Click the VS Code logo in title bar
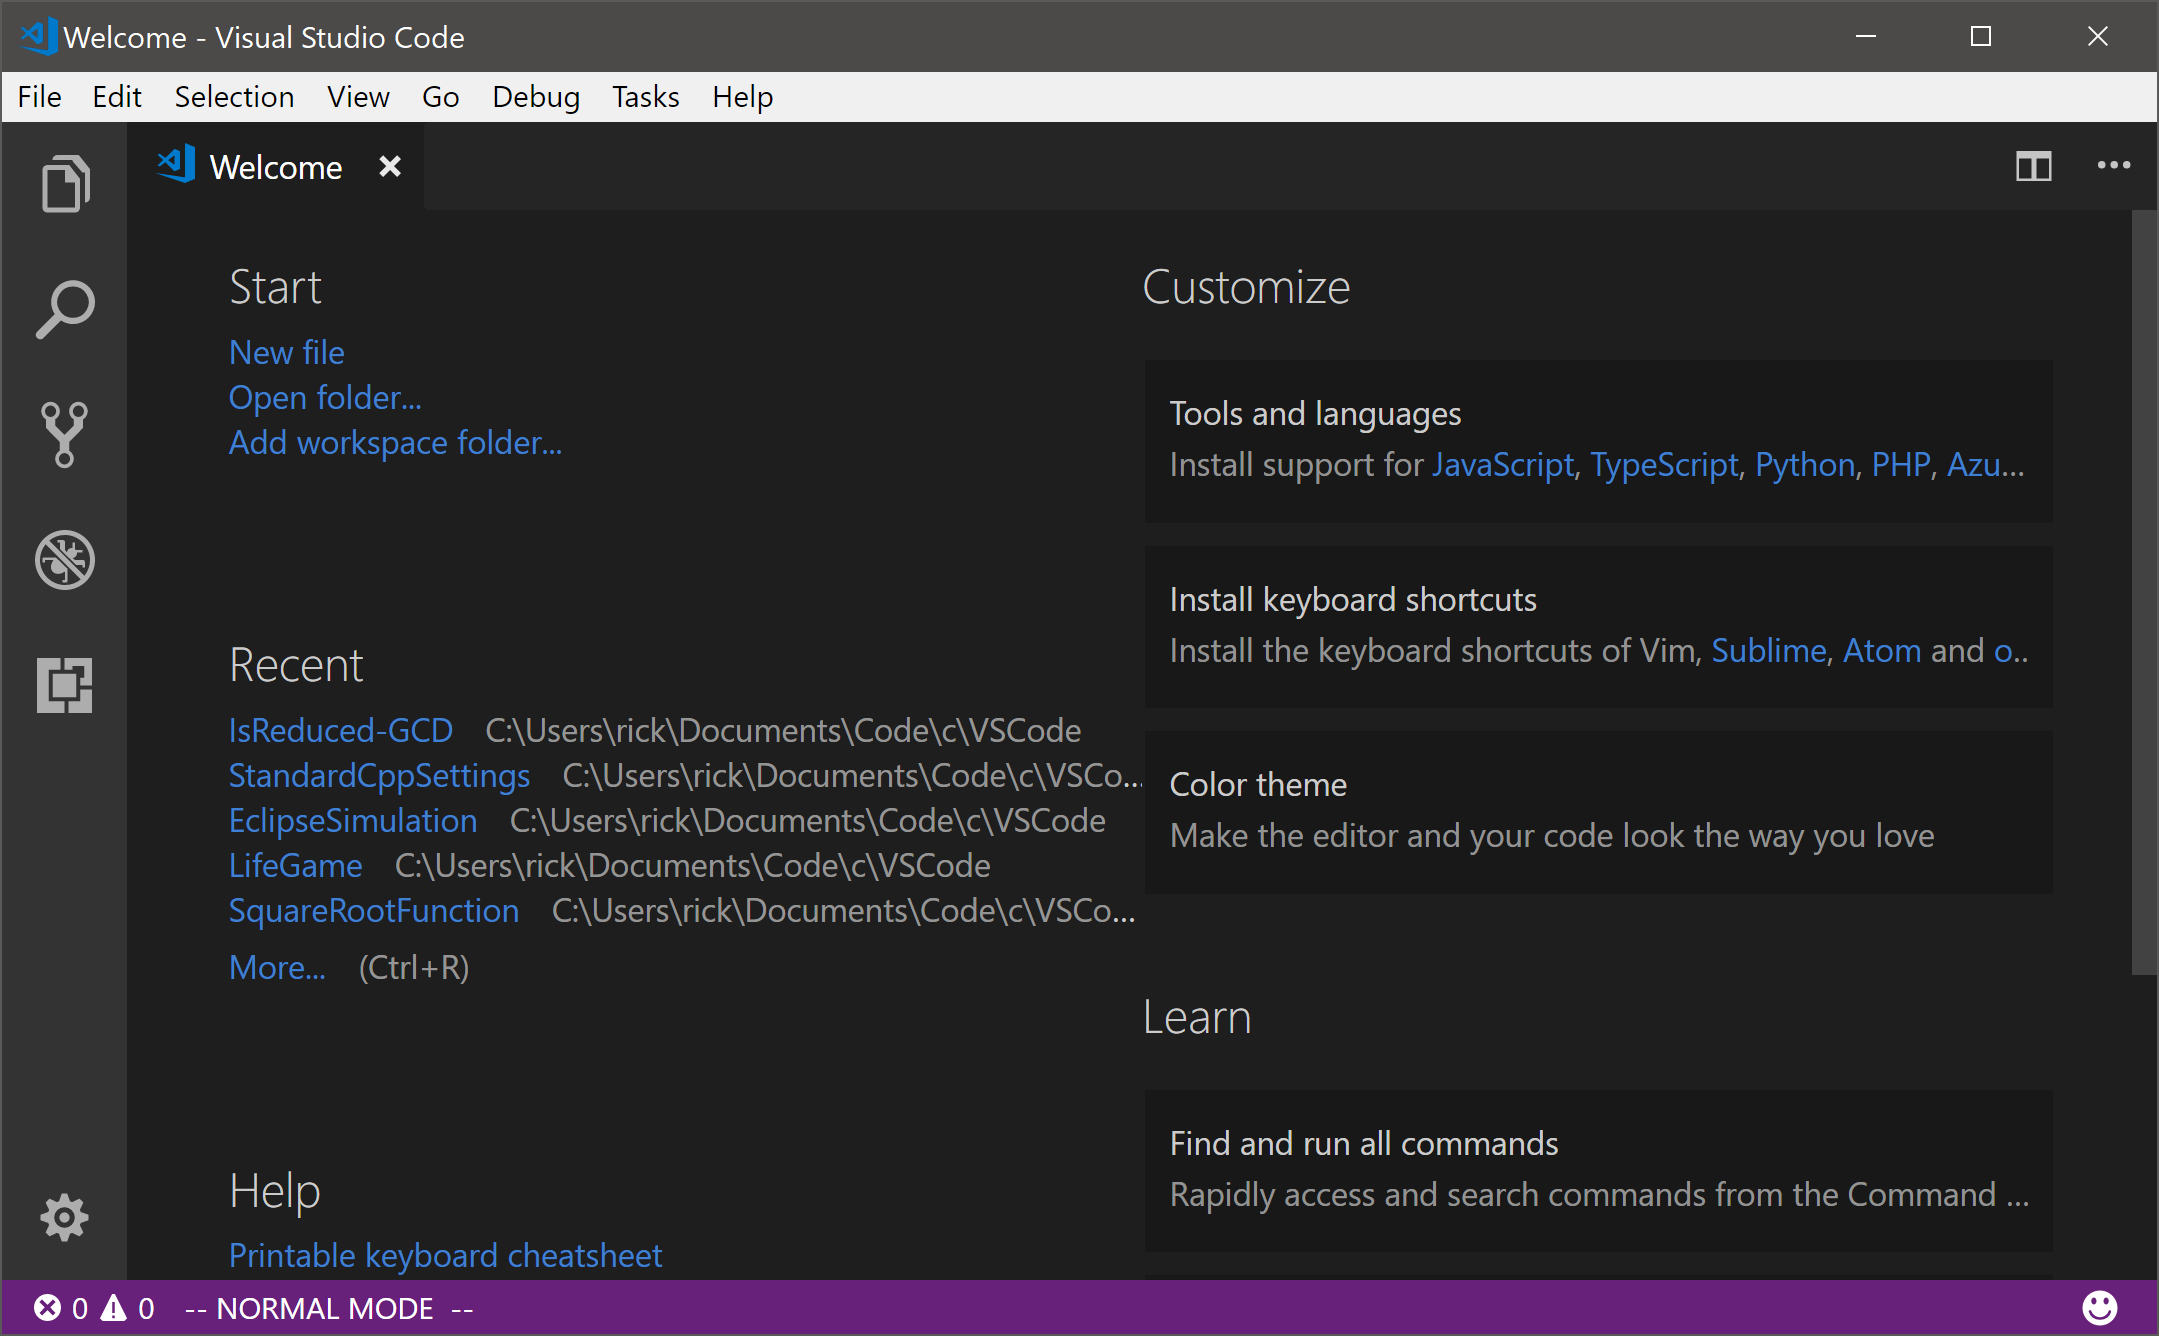 click(x=38, y=36)
